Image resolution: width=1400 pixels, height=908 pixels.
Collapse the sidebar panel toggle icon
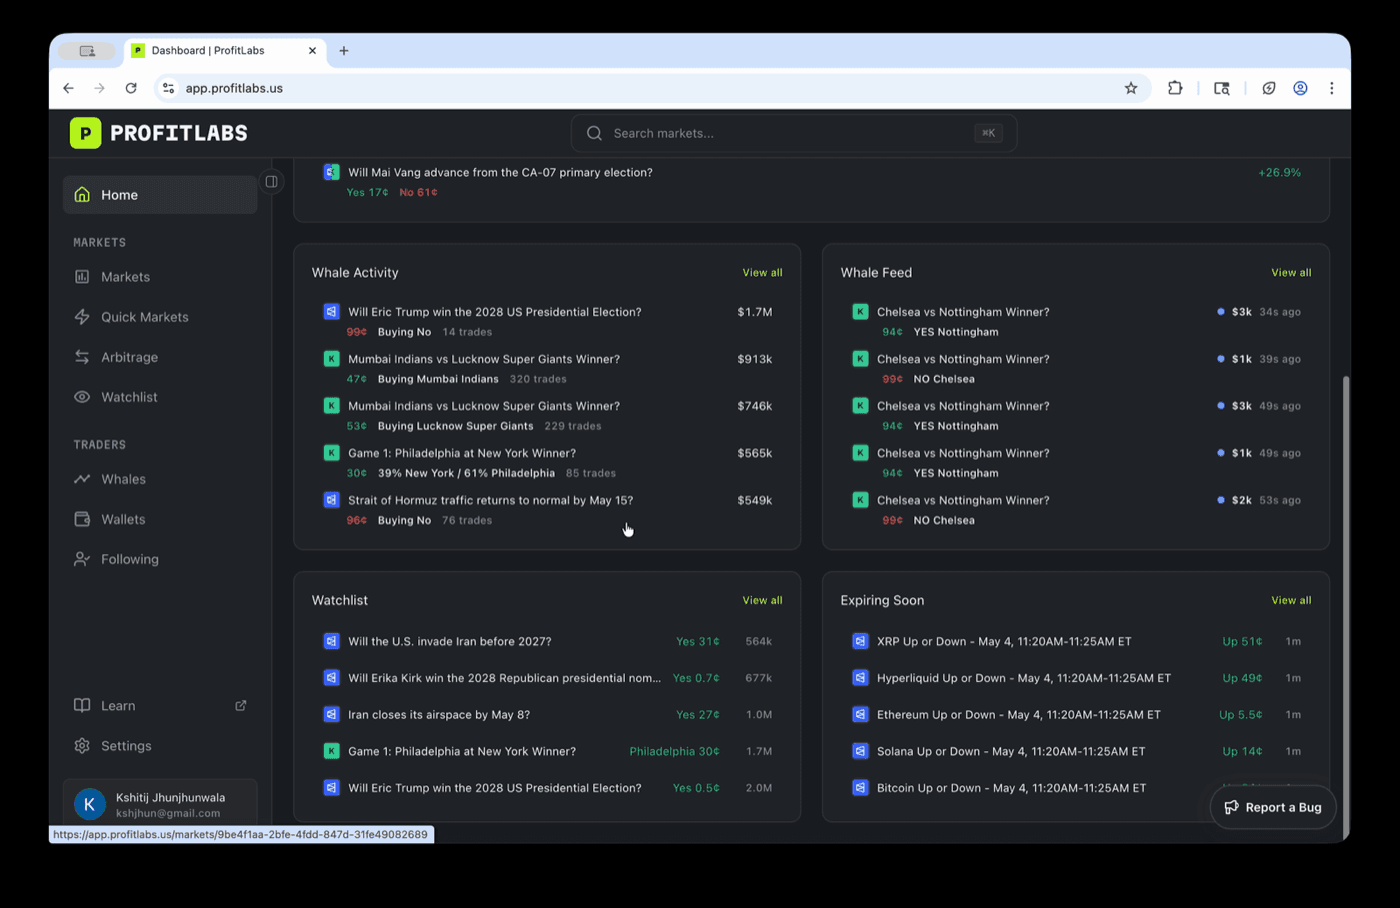(x=271, y=182)
